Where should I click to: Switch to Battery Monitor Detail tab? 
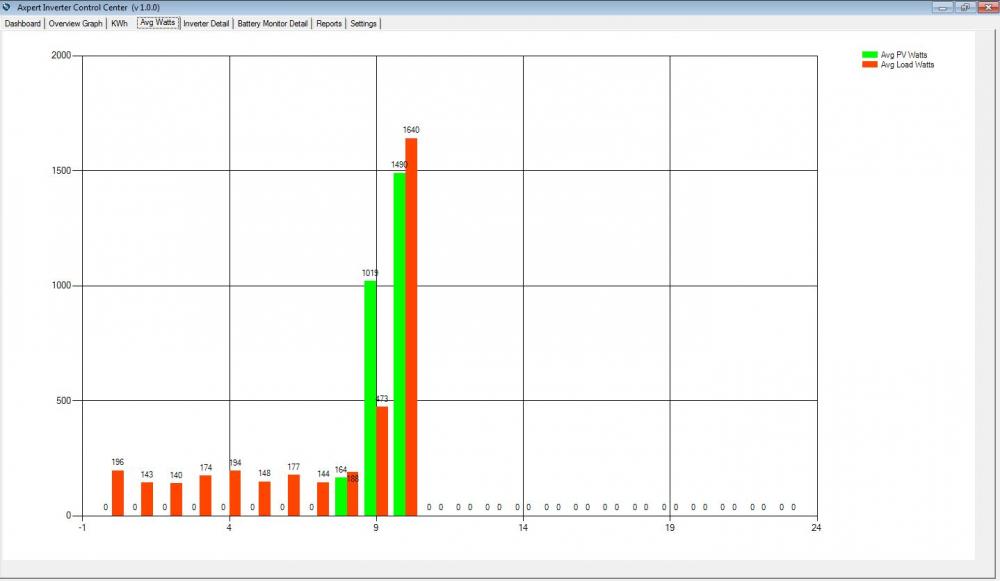point(272,24)
